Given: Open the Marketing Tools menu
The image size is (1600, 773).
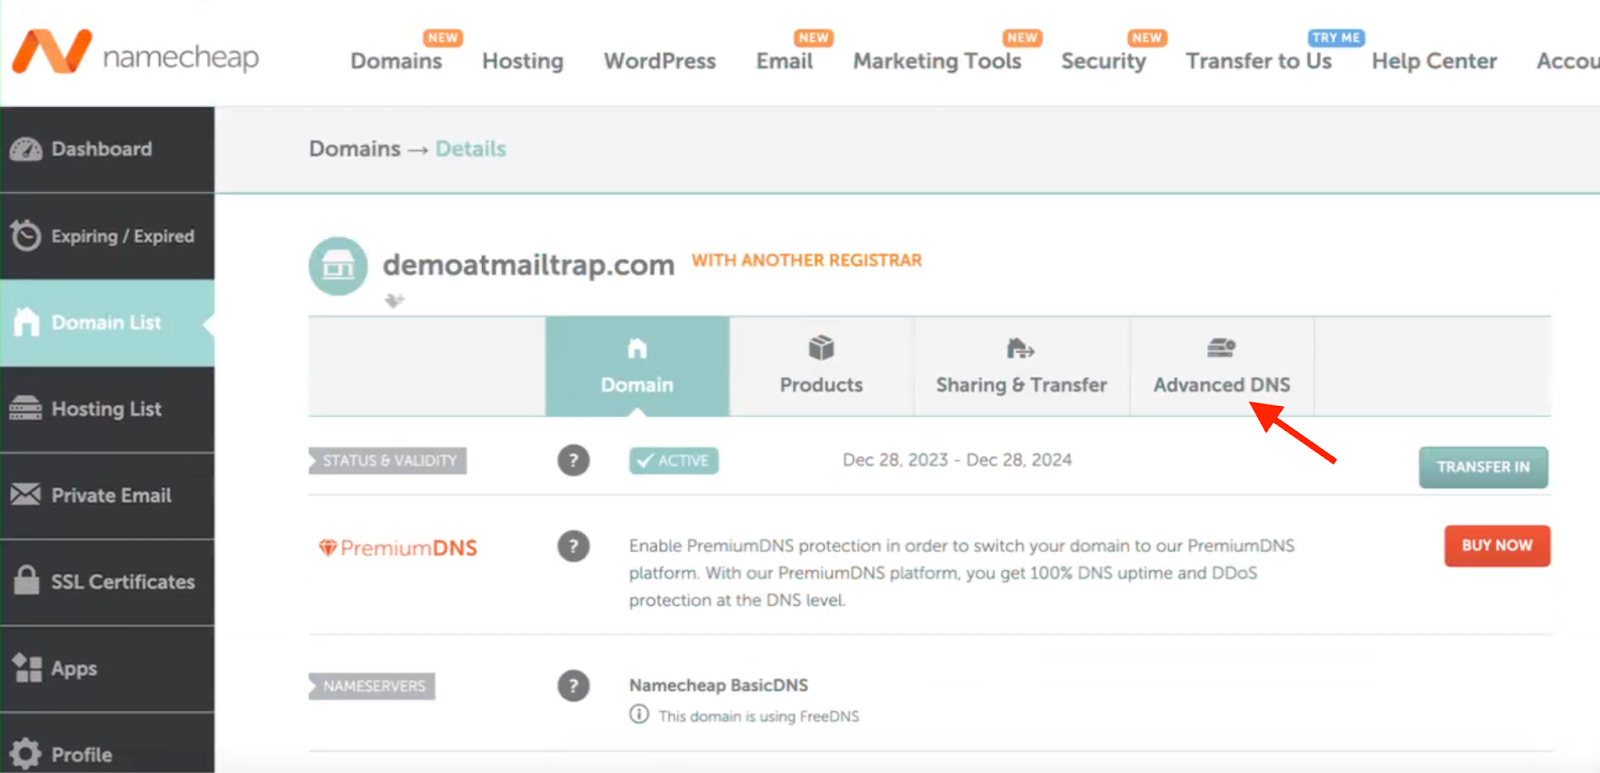Looking at the screenshot, I should coord(938,61).
